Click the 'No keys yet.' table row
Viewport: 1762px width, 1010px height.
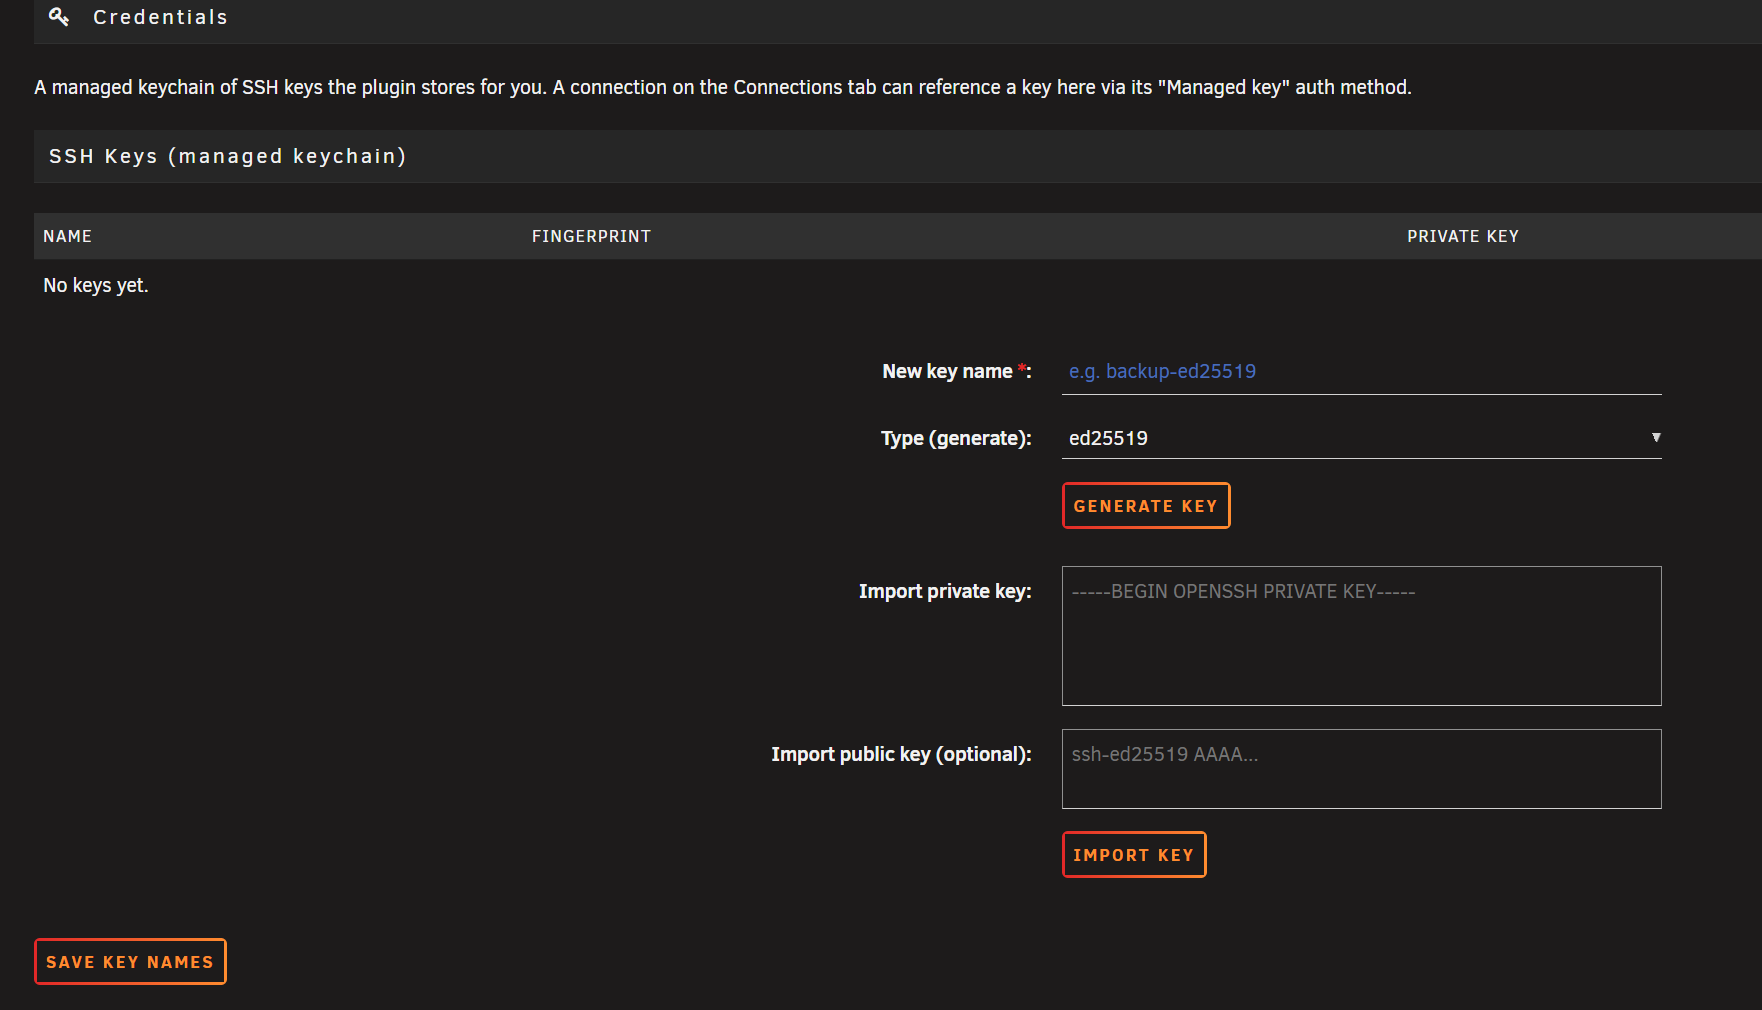tap(897, 285)
